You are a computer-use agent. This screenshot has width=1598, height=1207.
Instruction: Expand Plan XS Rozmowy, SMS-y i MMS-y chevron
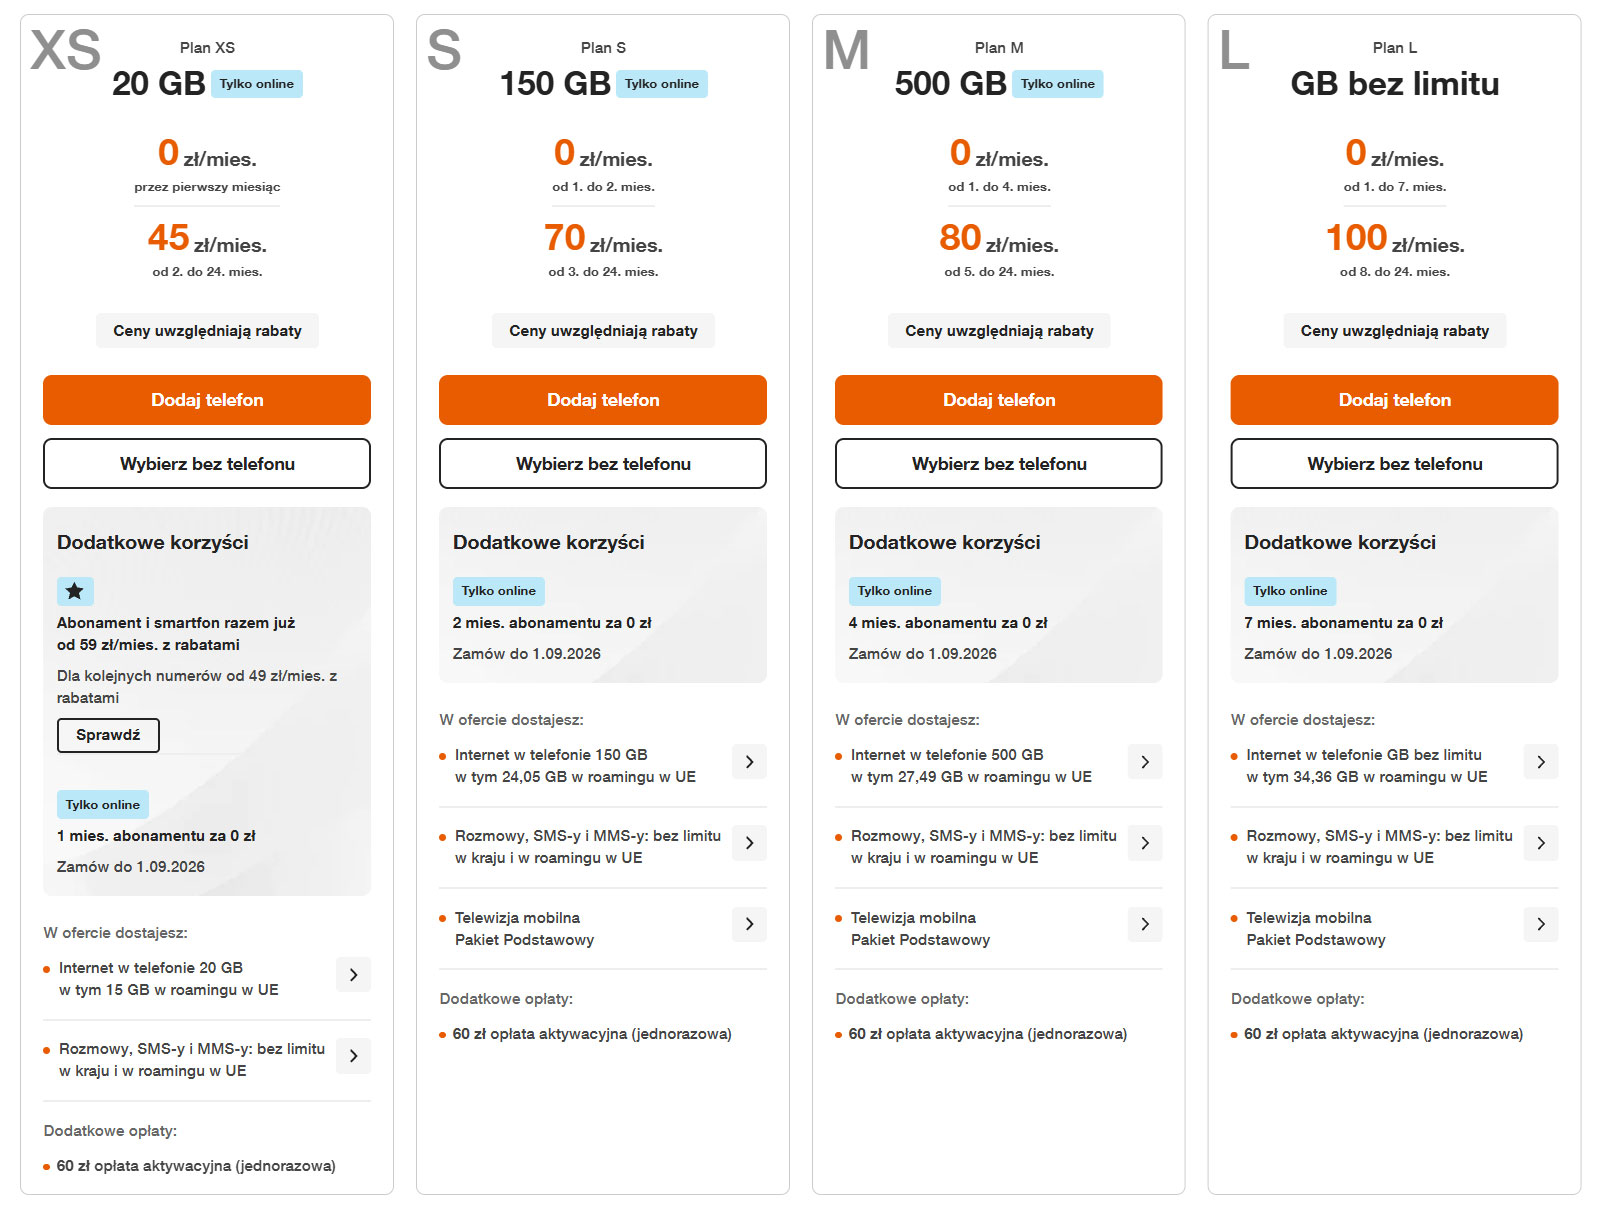[x=353, y=1056]
